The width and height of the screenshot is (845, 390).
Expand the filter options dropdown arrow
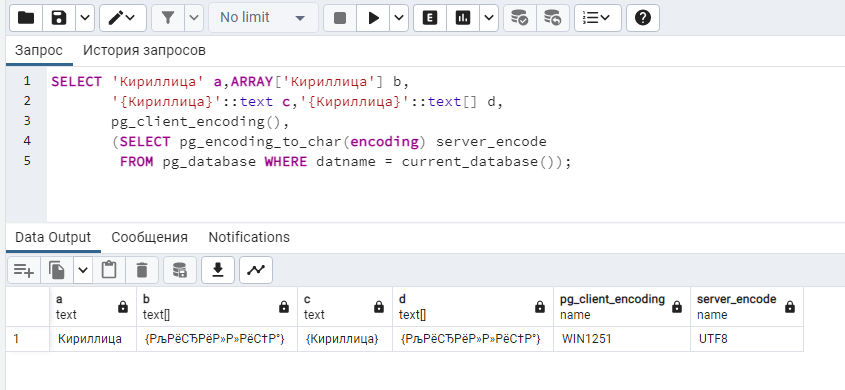[x=195, y=18]
